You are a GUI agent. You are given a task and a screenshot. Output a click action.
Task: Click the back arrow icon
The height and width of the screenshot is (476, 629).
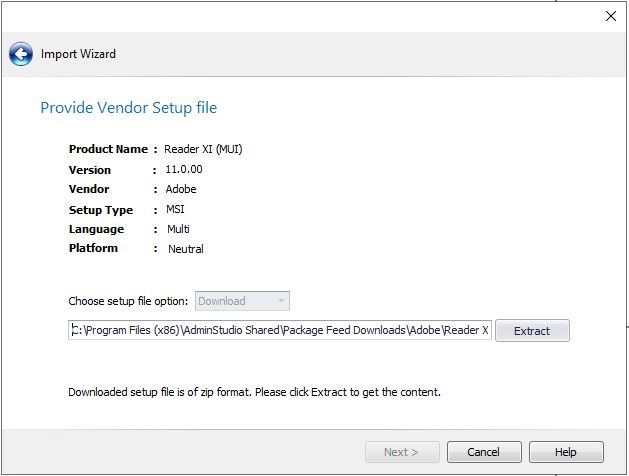pos(21,54)
